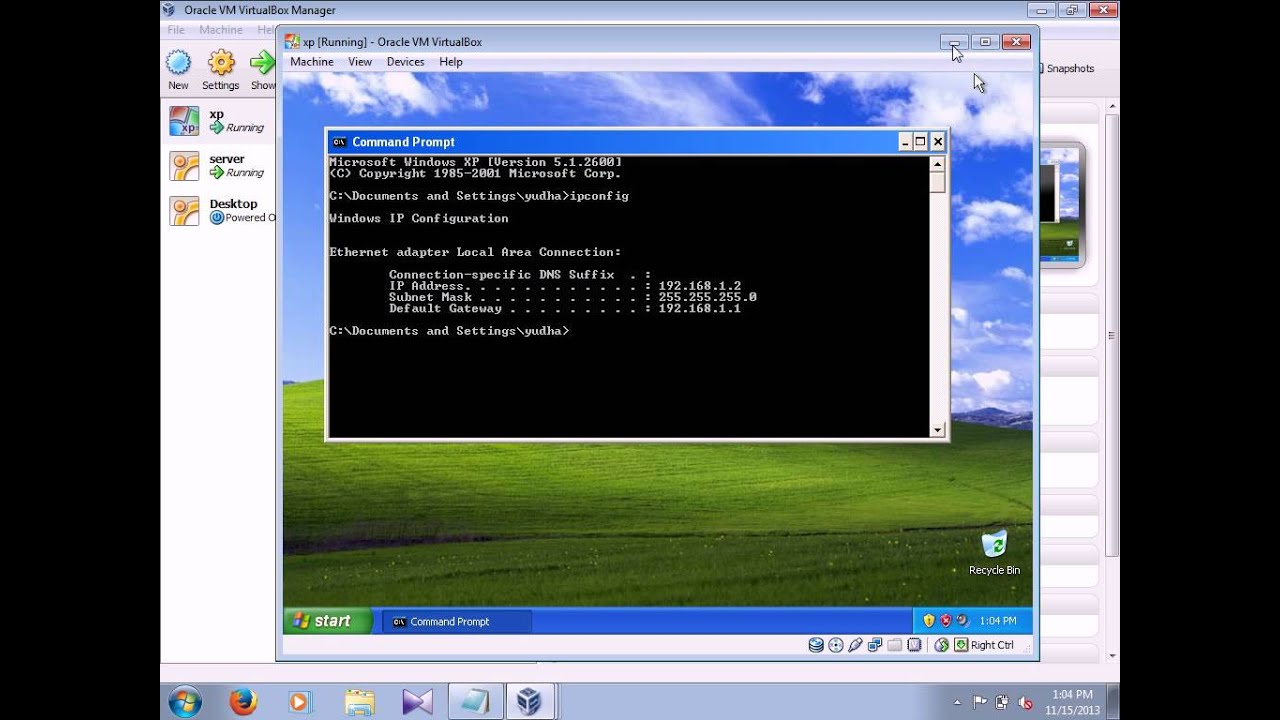Click the Windows 7 clock 11/15/2013
Image resolution: width=1280 pixels, height=720 pixels.
pos(1072,702)
